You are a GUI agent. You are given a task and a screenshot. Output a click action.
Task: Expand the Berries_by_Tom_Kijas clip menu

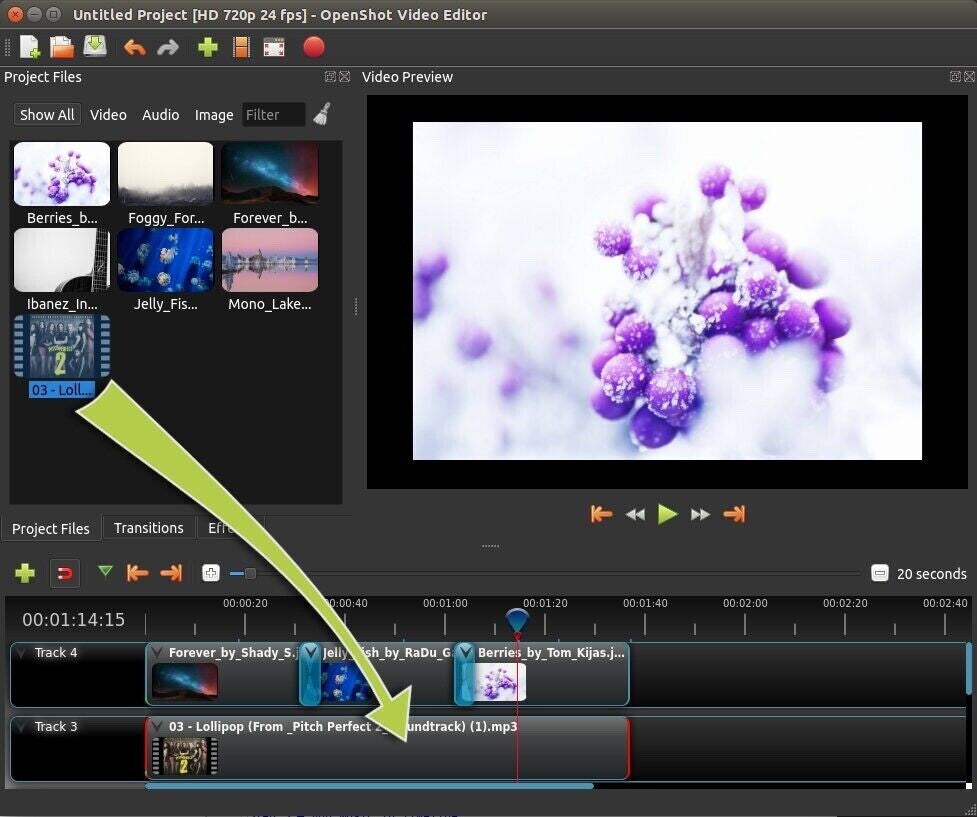(463, 652)
